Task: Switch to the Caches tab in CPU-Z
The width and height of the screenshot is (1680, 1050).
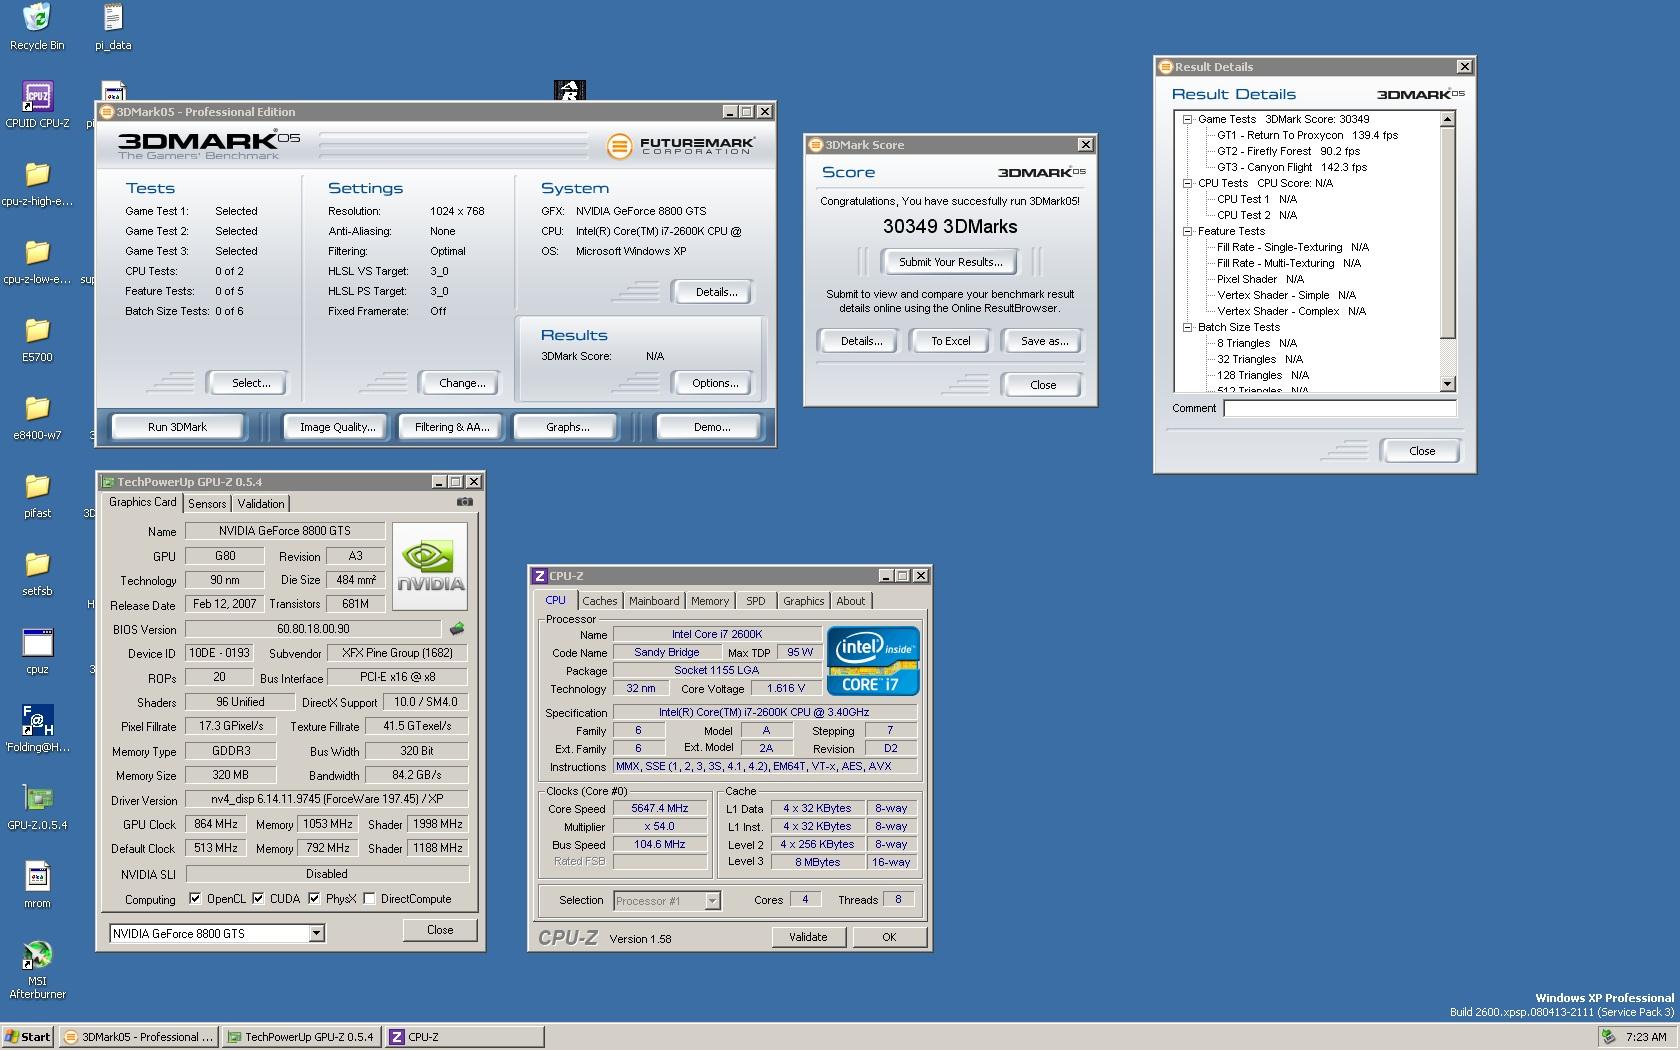Action: coord(599,601)
